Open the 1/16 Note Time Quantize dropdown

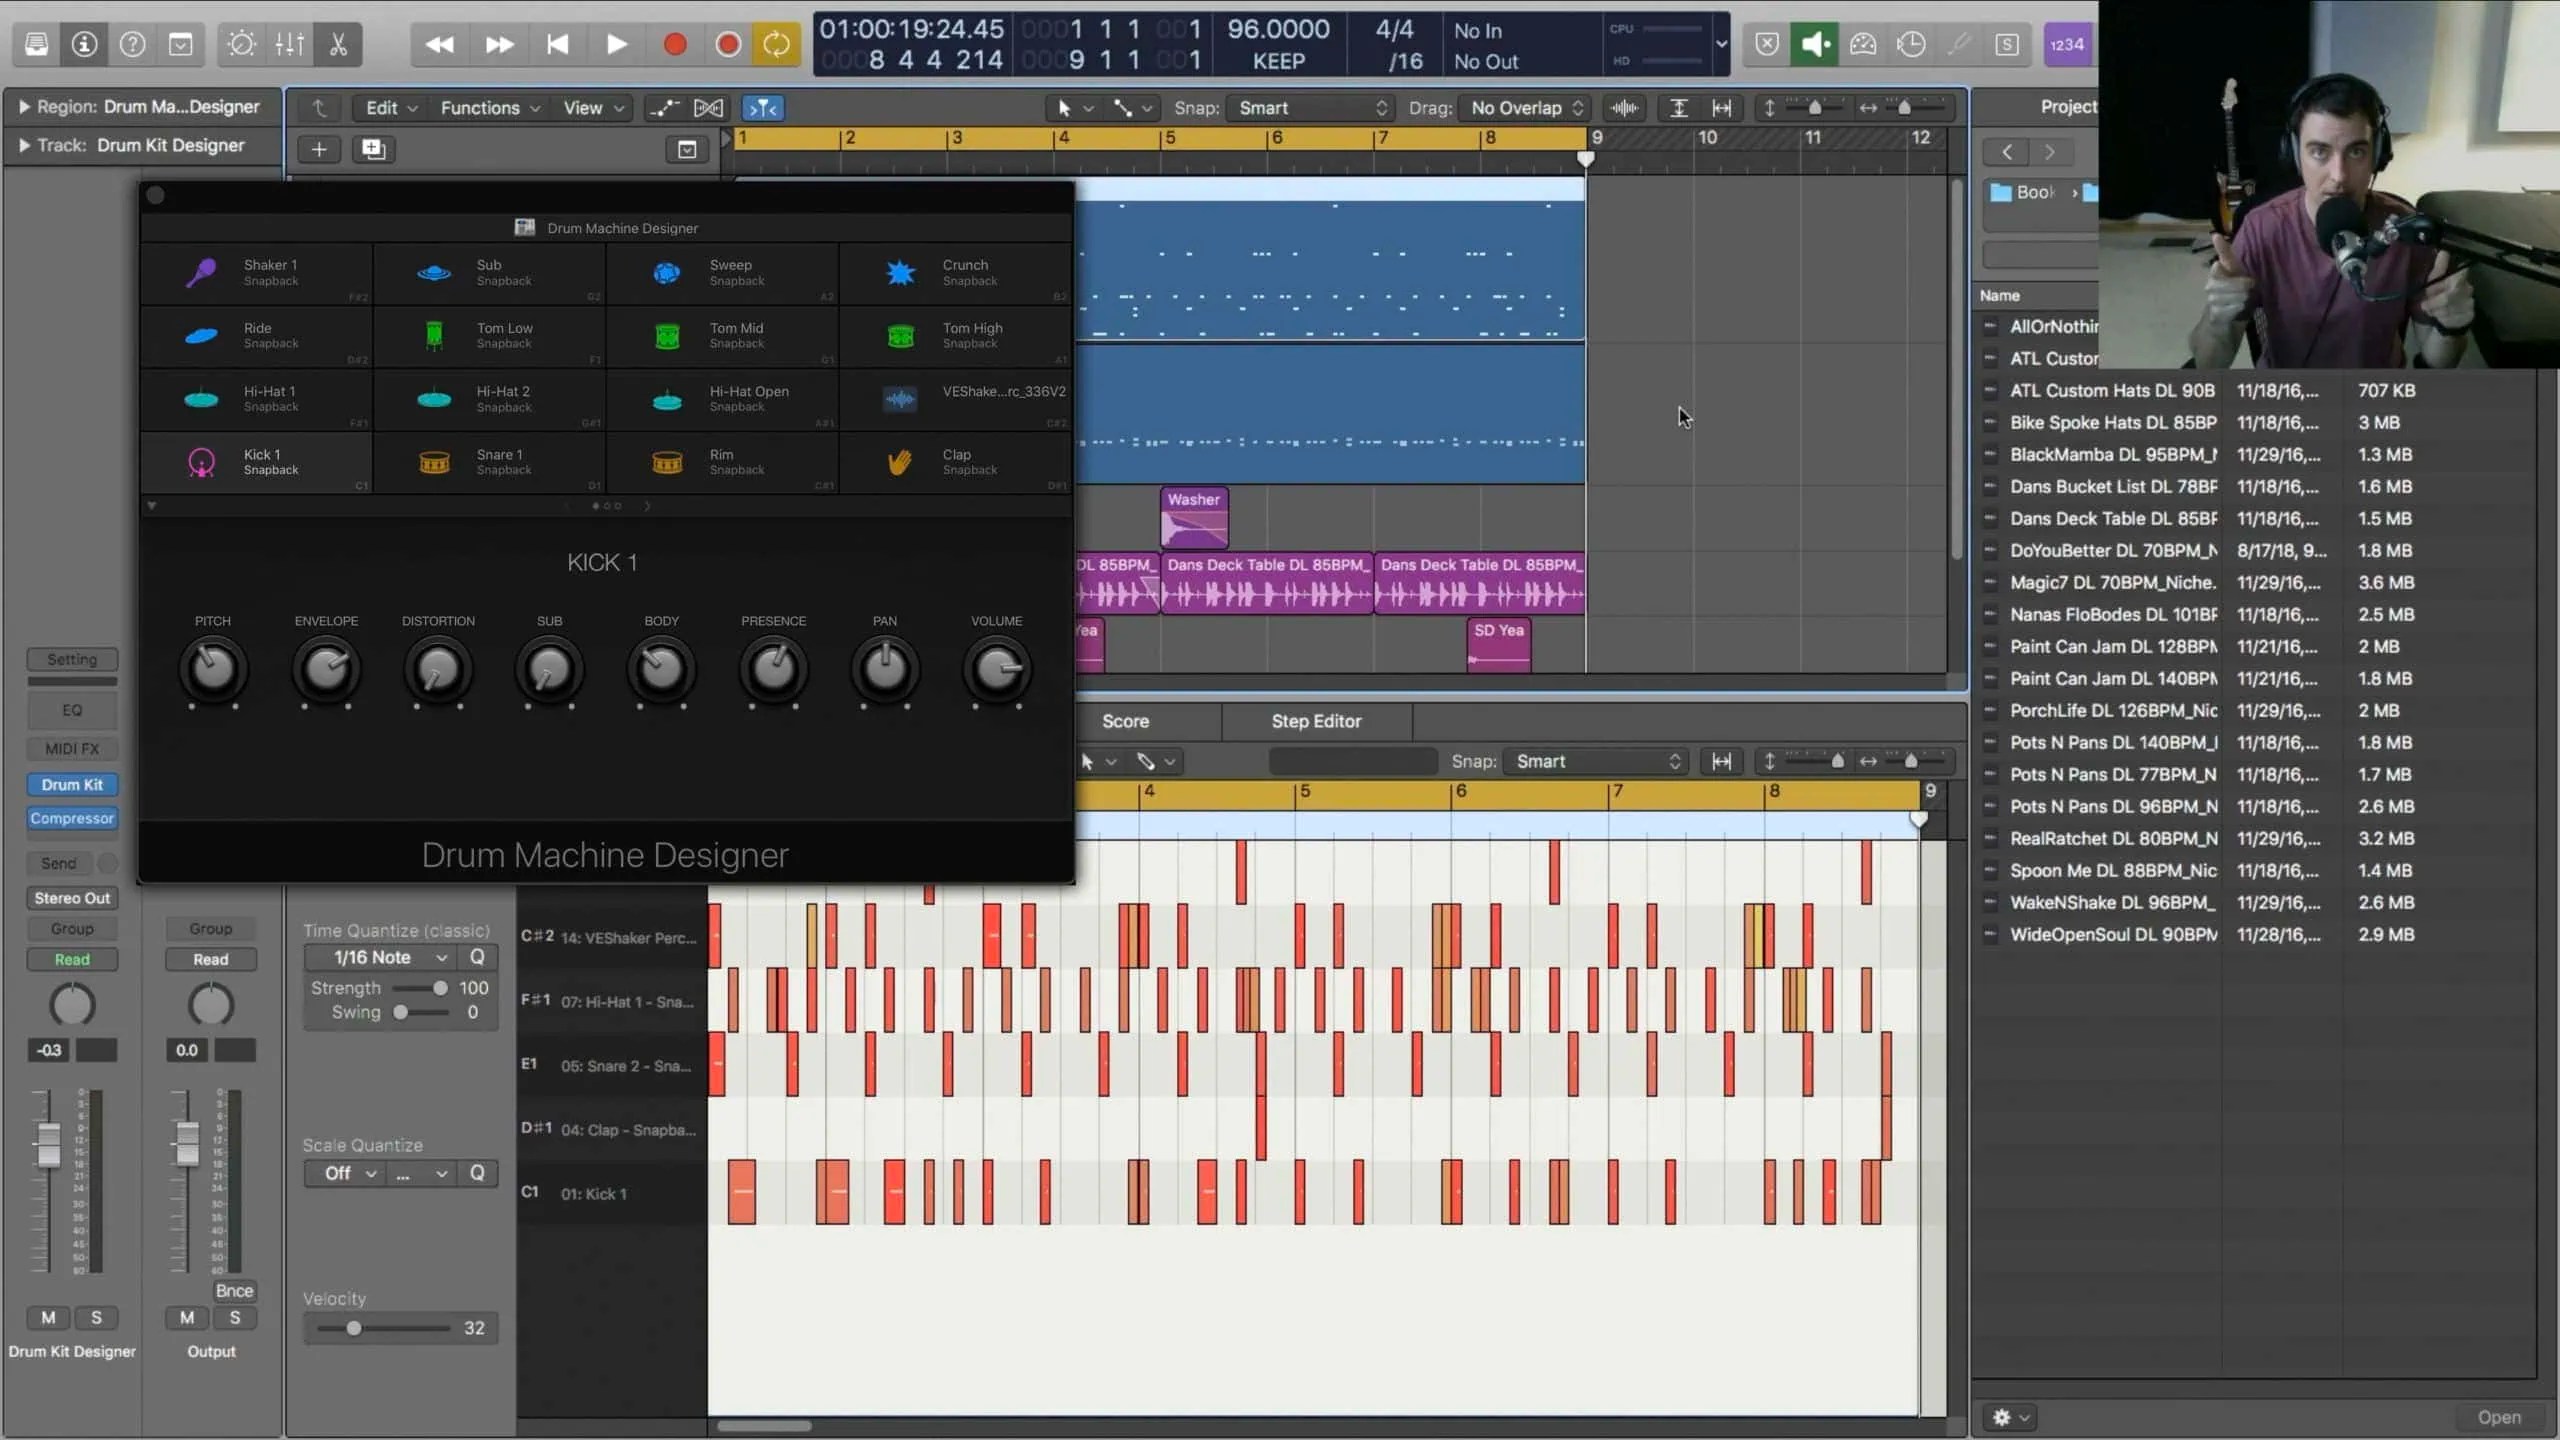380,957
